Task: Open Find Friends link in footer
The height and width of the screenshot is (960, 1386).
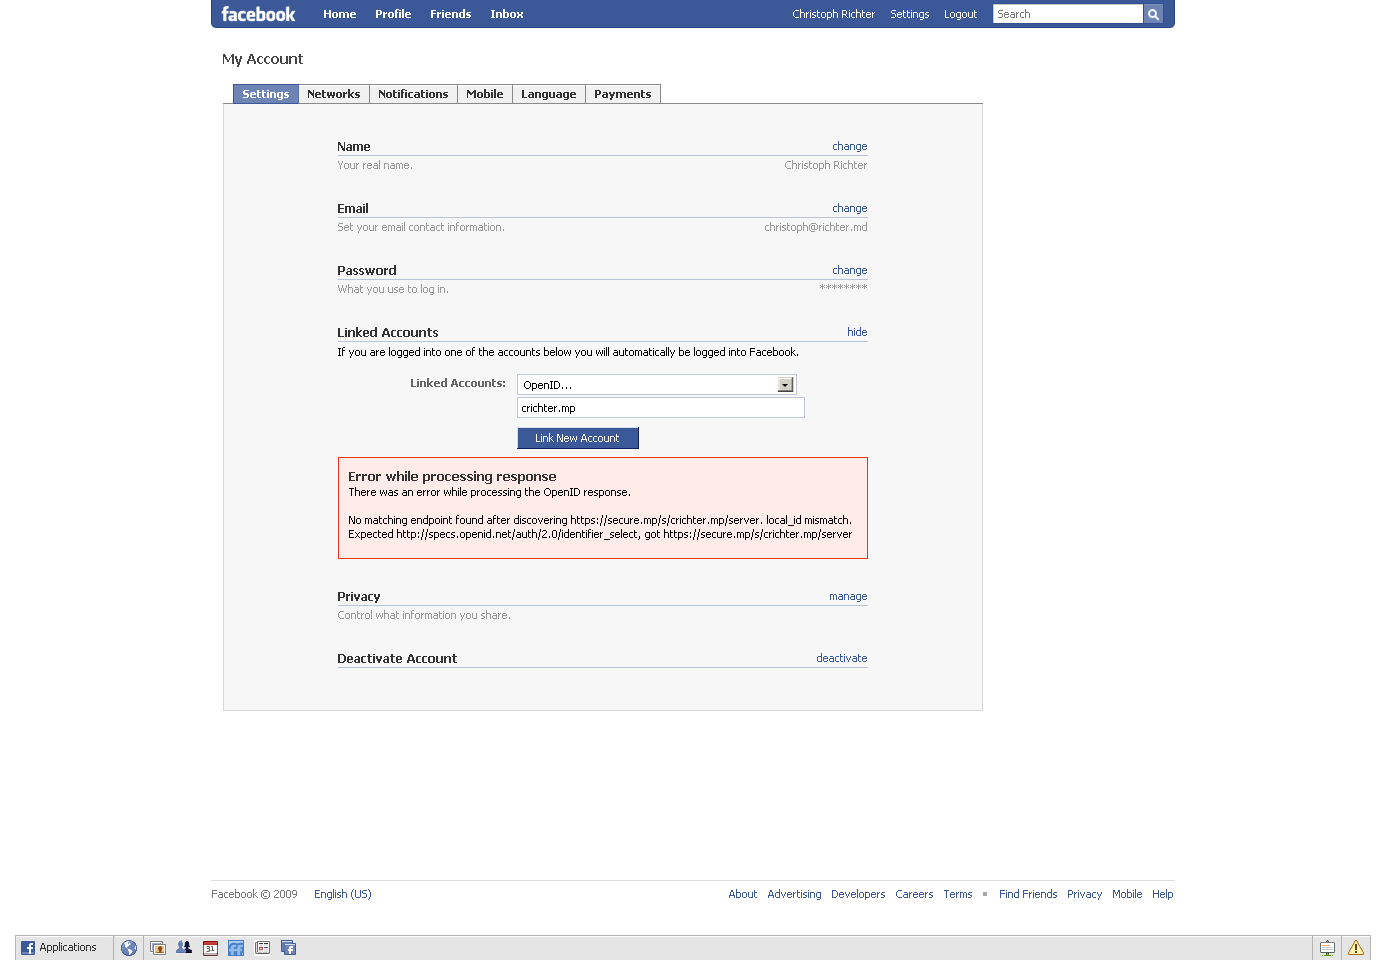Action: (1028, 894)
